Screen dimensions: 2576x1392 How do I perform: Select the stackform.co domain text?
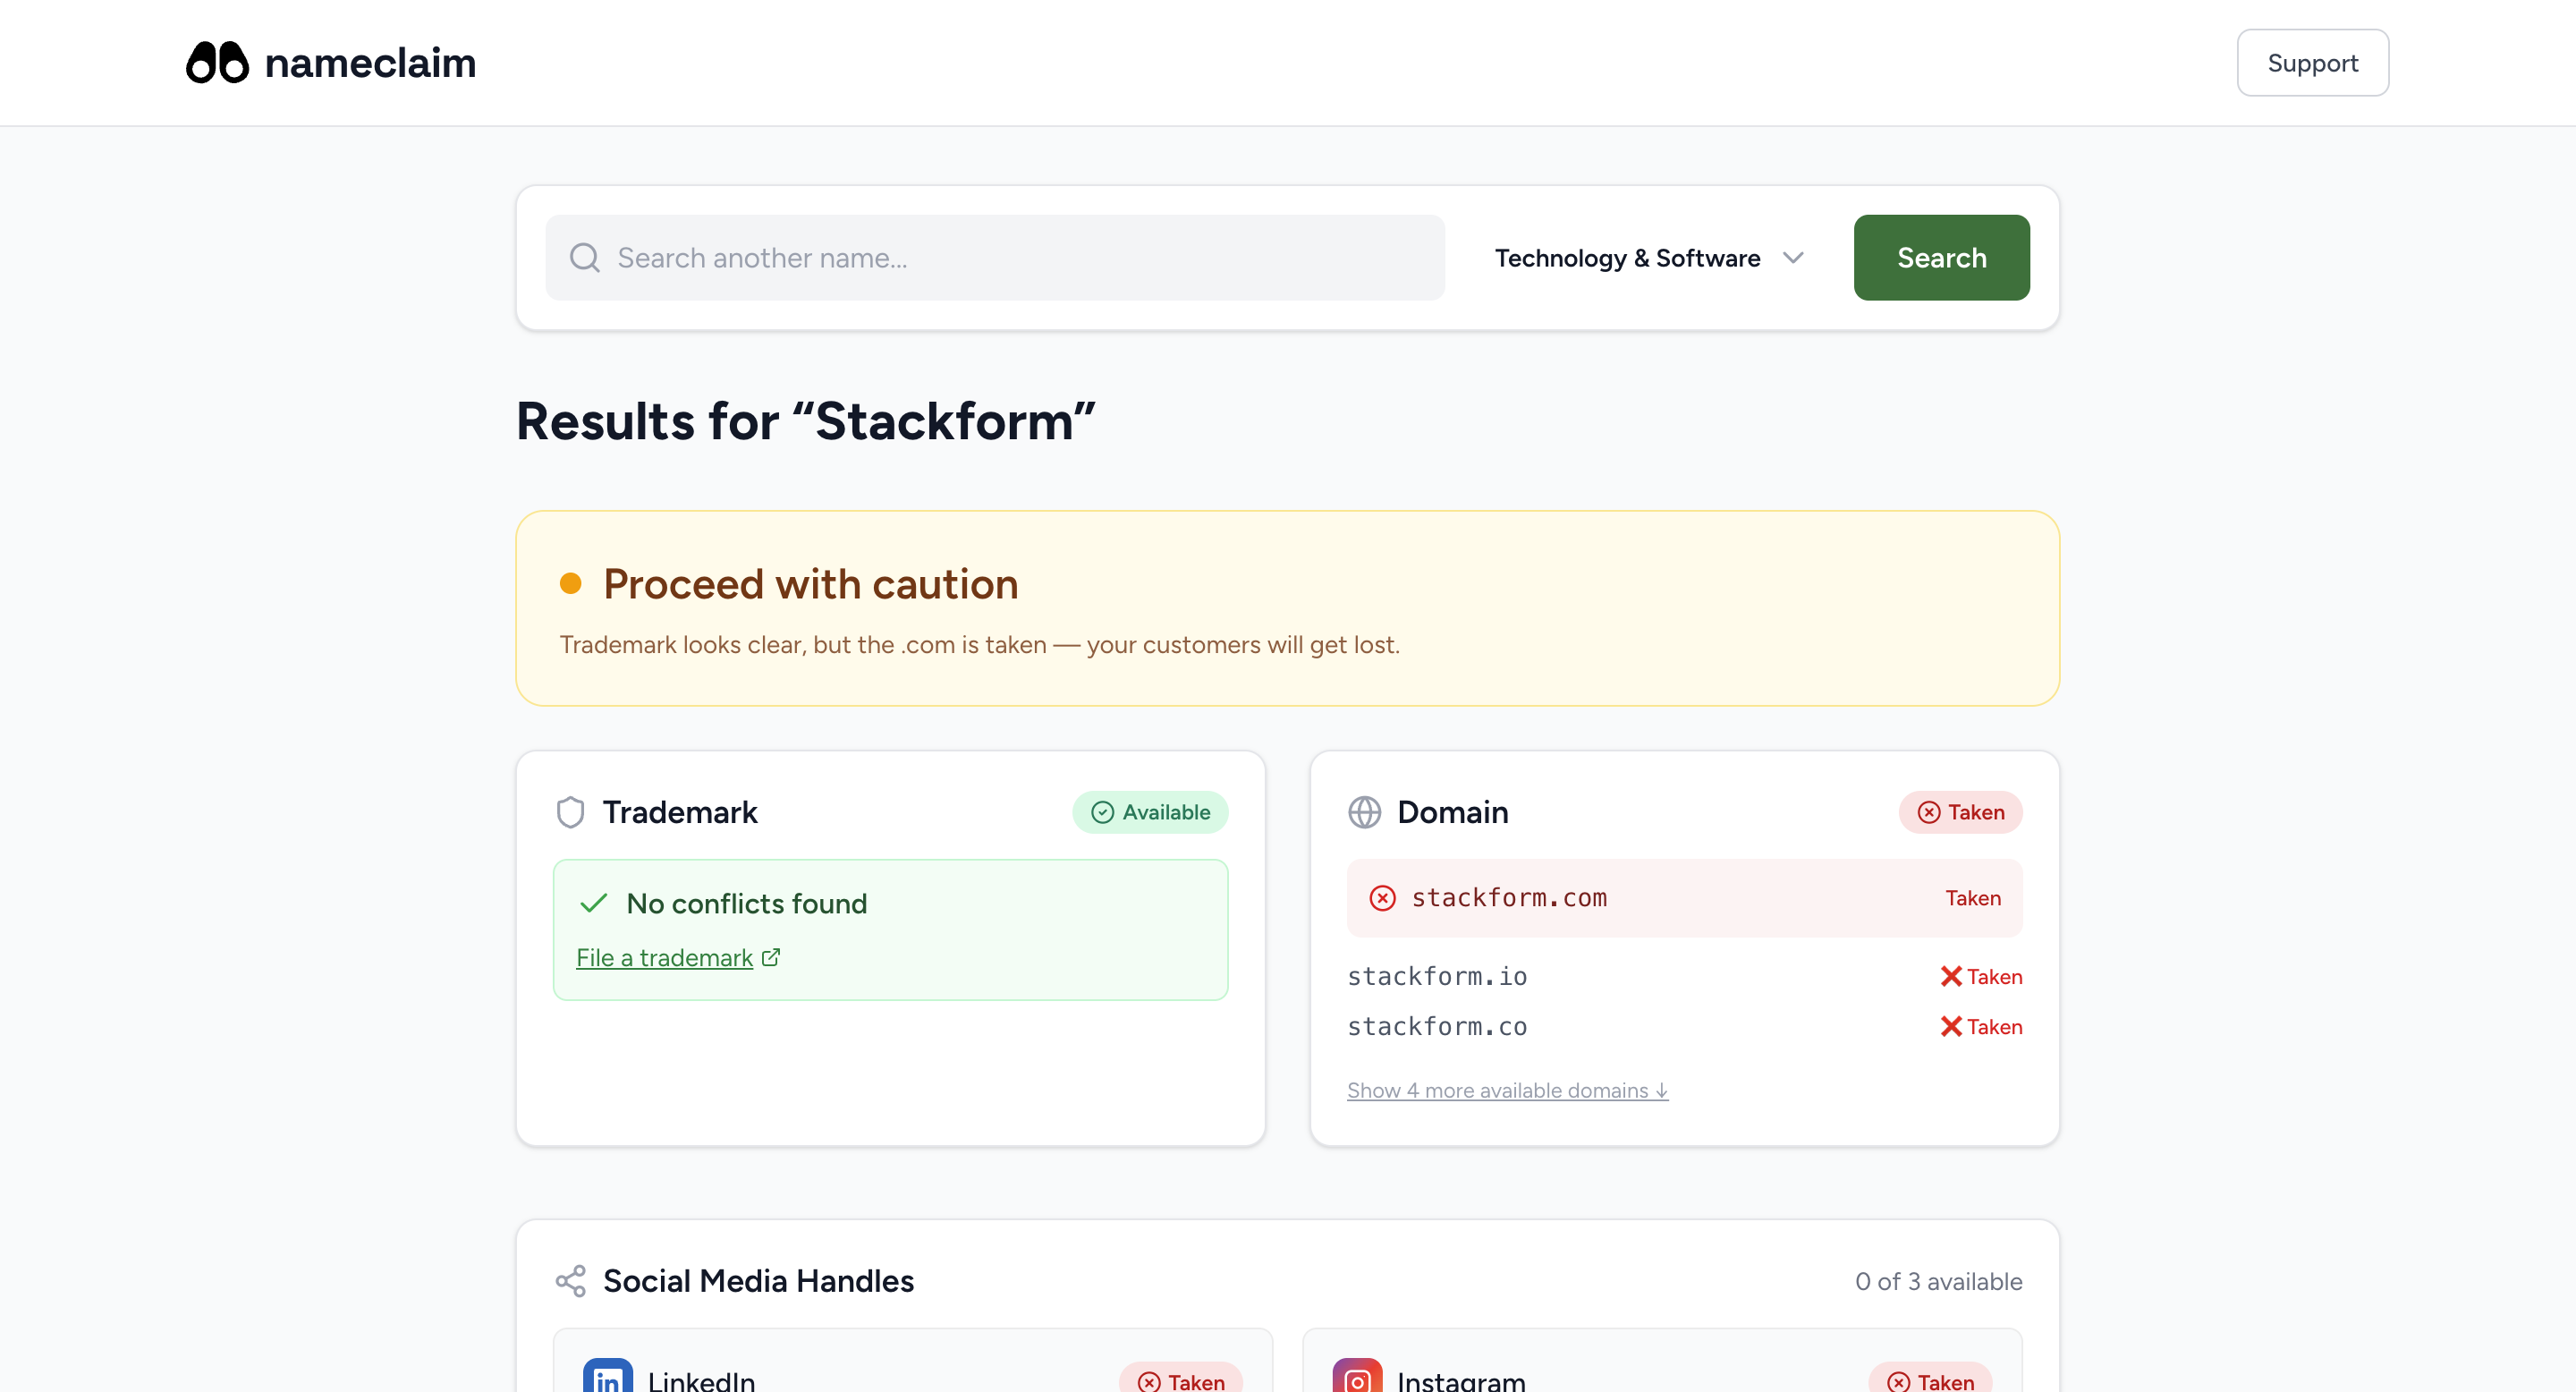tap(1437, 1026)
